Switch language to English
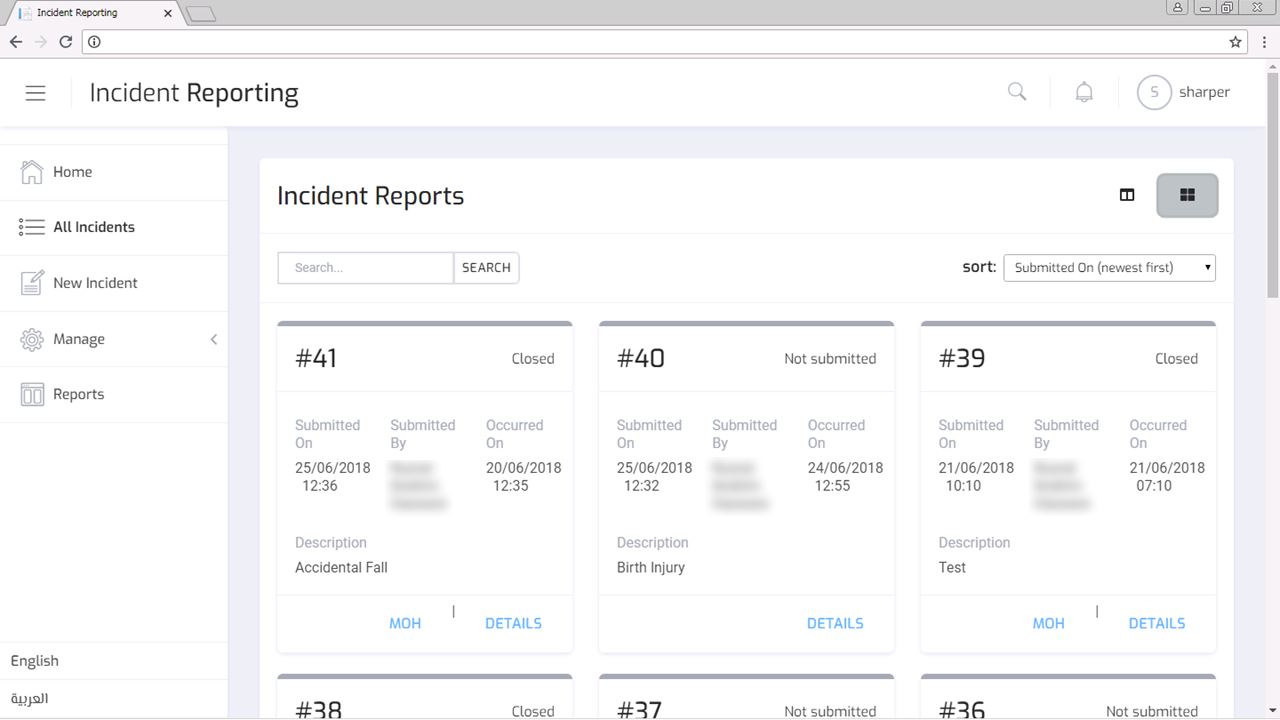 tap(35, 661)
